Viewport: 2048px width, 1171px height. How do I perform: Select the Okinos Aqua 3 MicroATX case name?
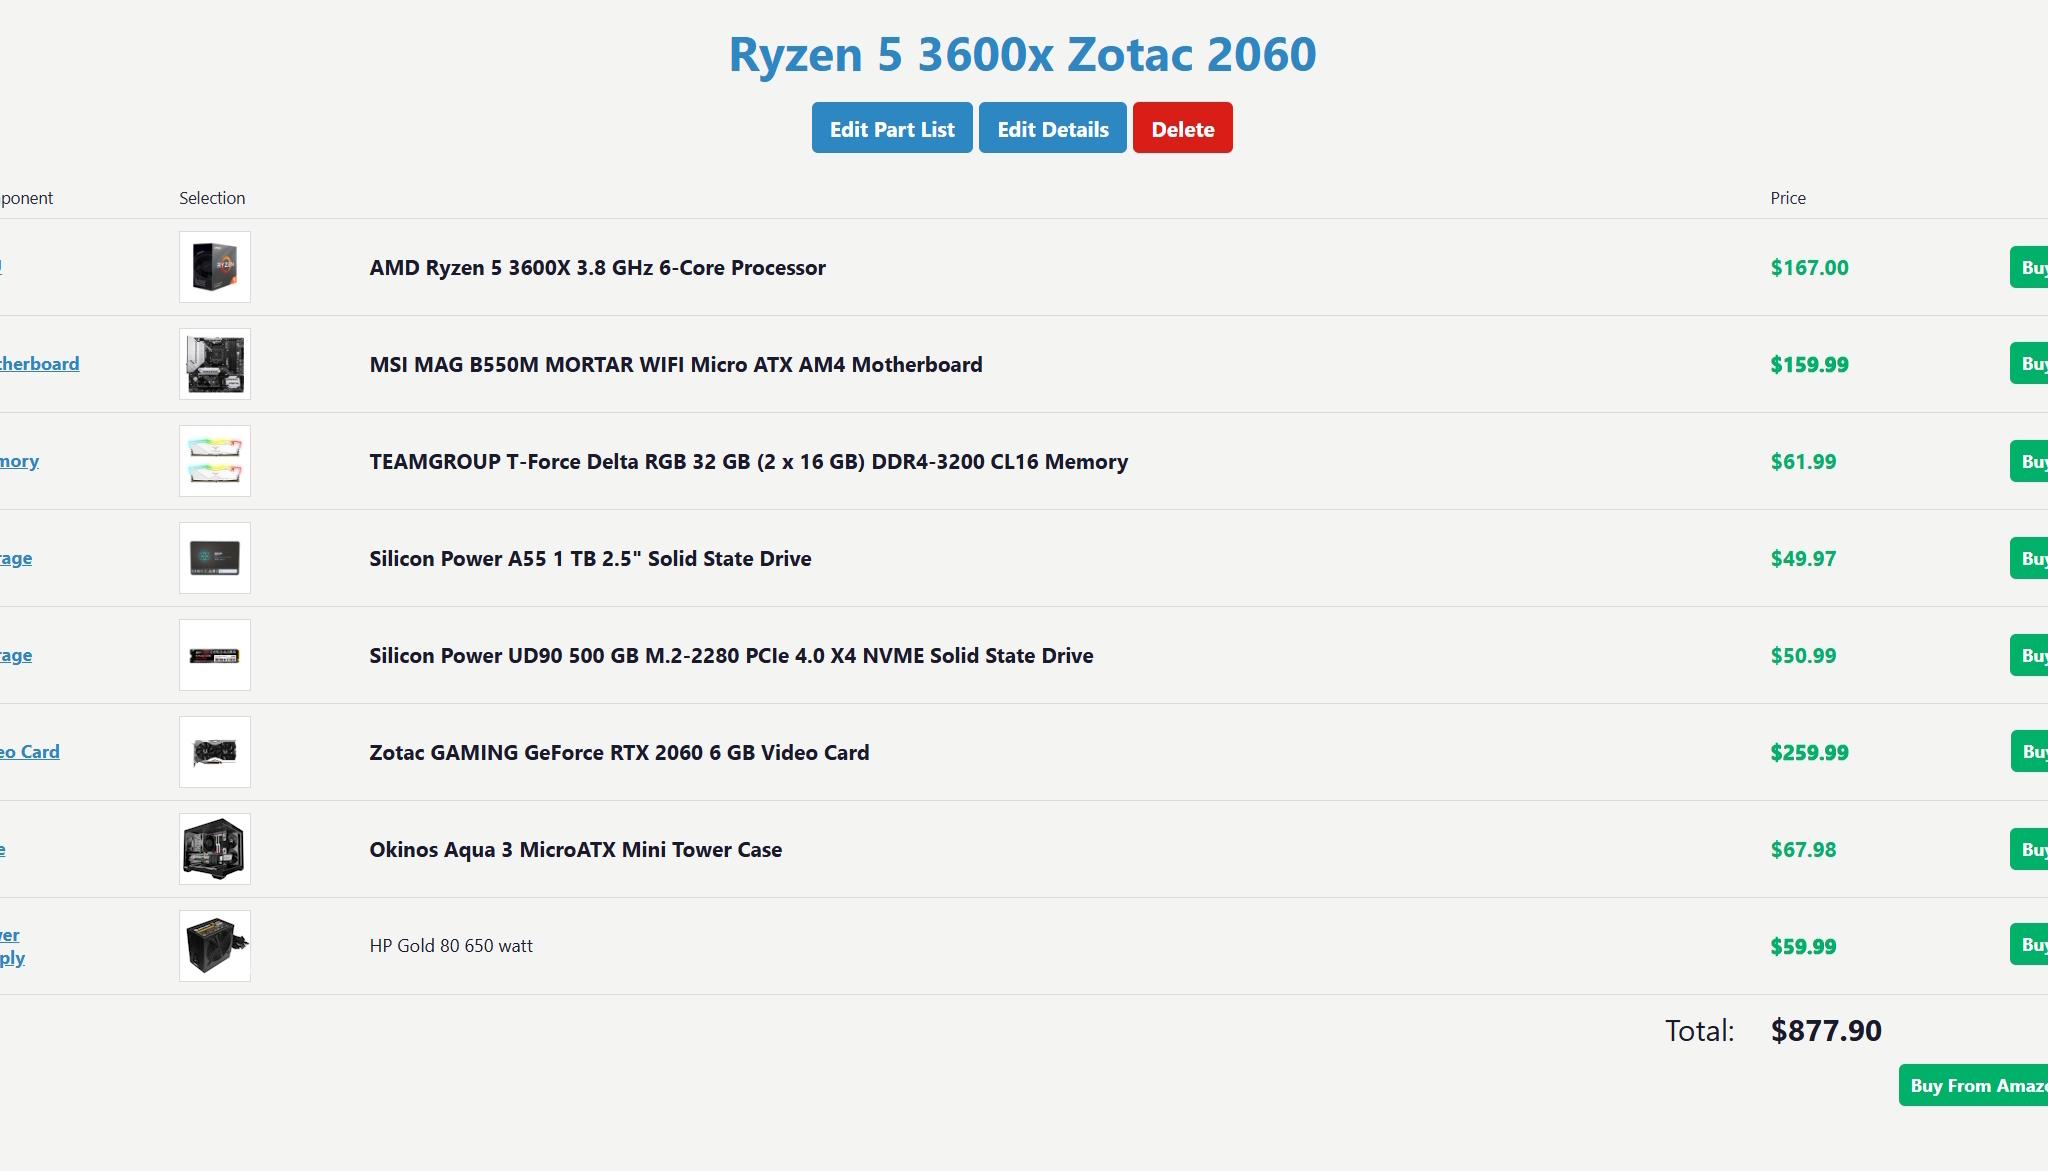[576, 850]
